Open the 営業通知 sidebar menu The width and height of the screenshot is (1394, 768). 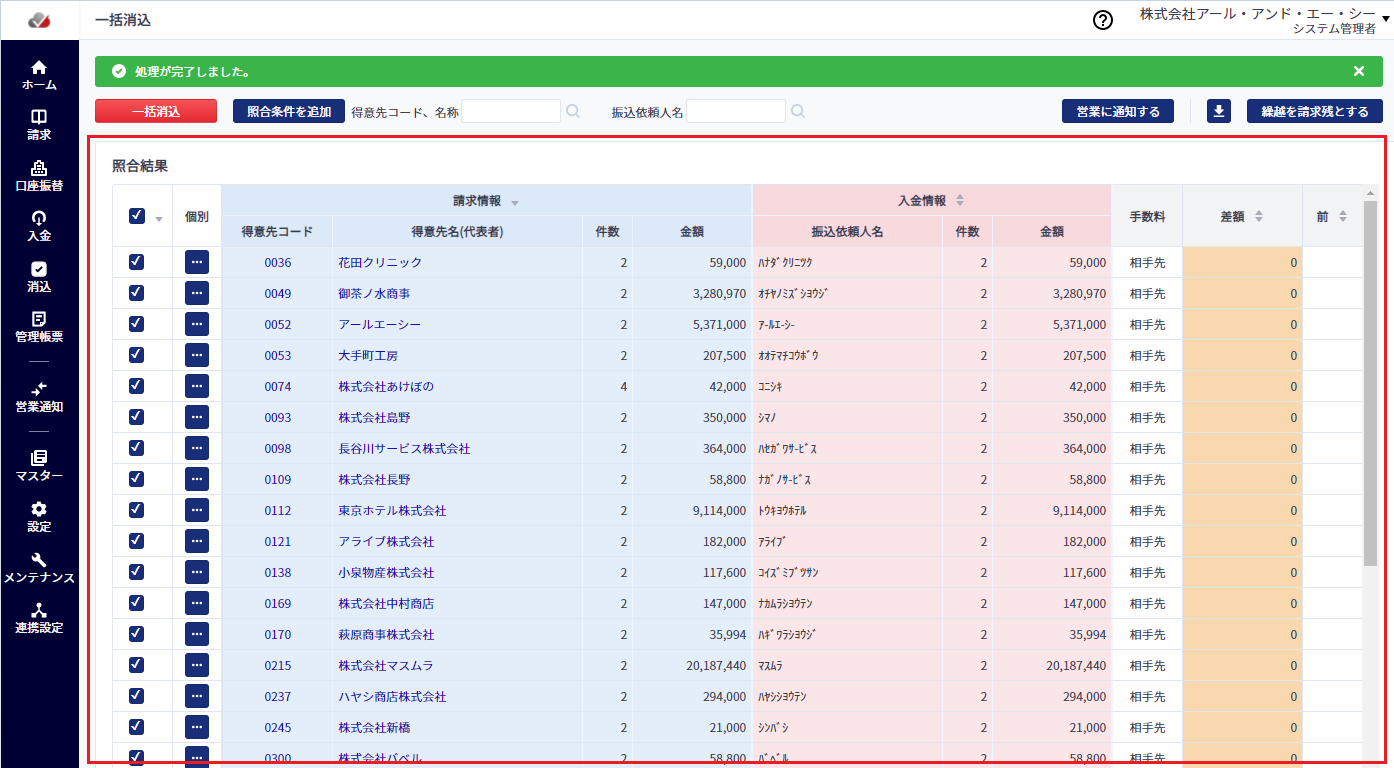pyautogui.click(x=39, y=397)
